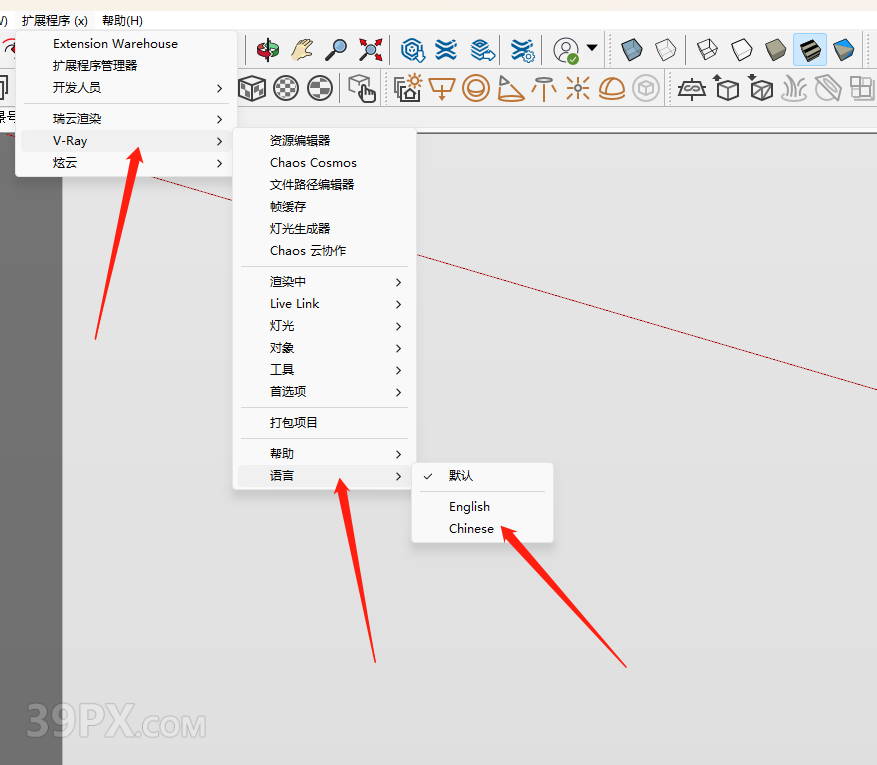
Task: Expand the 炫云 submenu
Action: tap(126, 163)
